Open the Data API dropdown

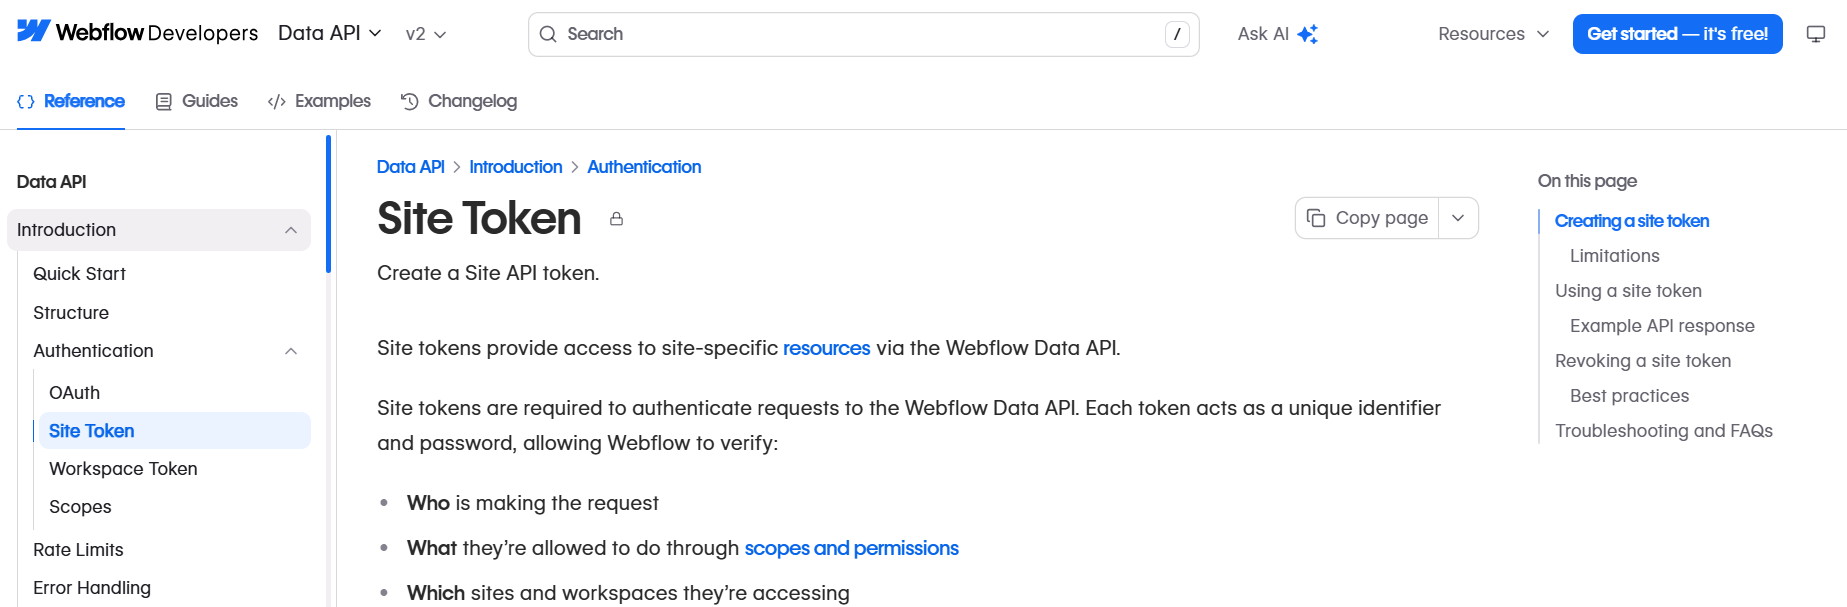(x=329, y=33)
